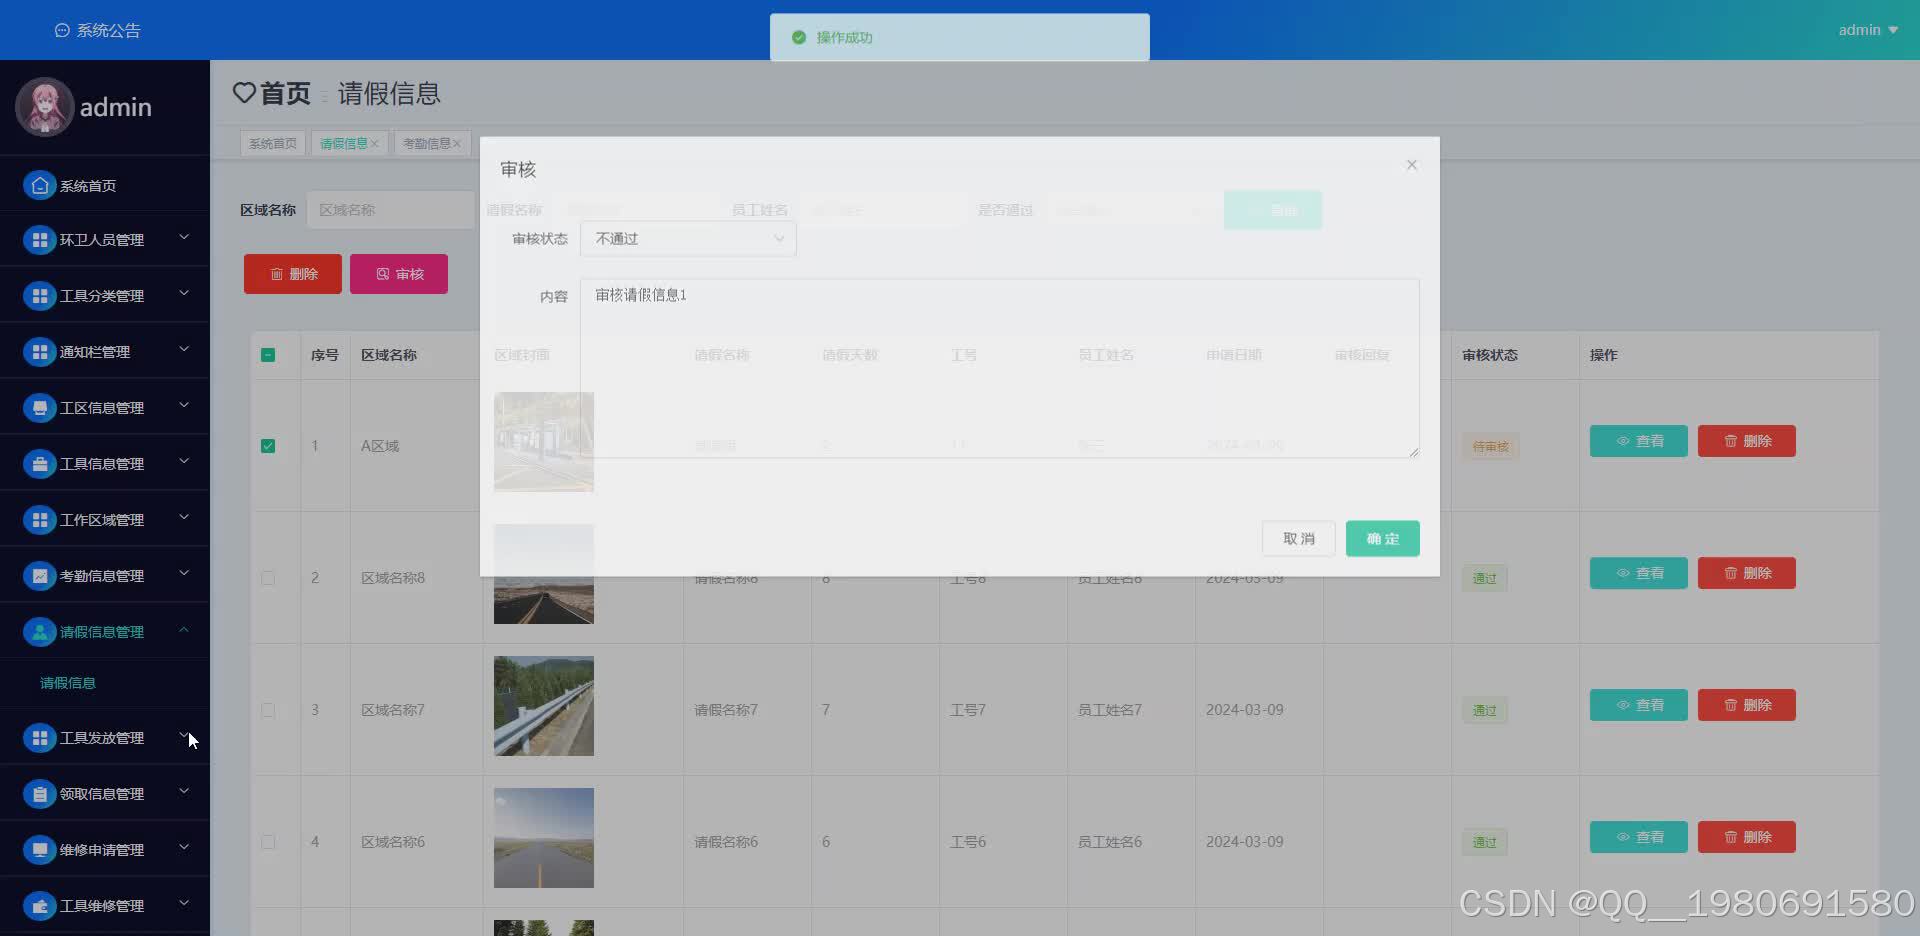
Task: Click the red 删除 toolbar button
Action: [x=293, y=274]
